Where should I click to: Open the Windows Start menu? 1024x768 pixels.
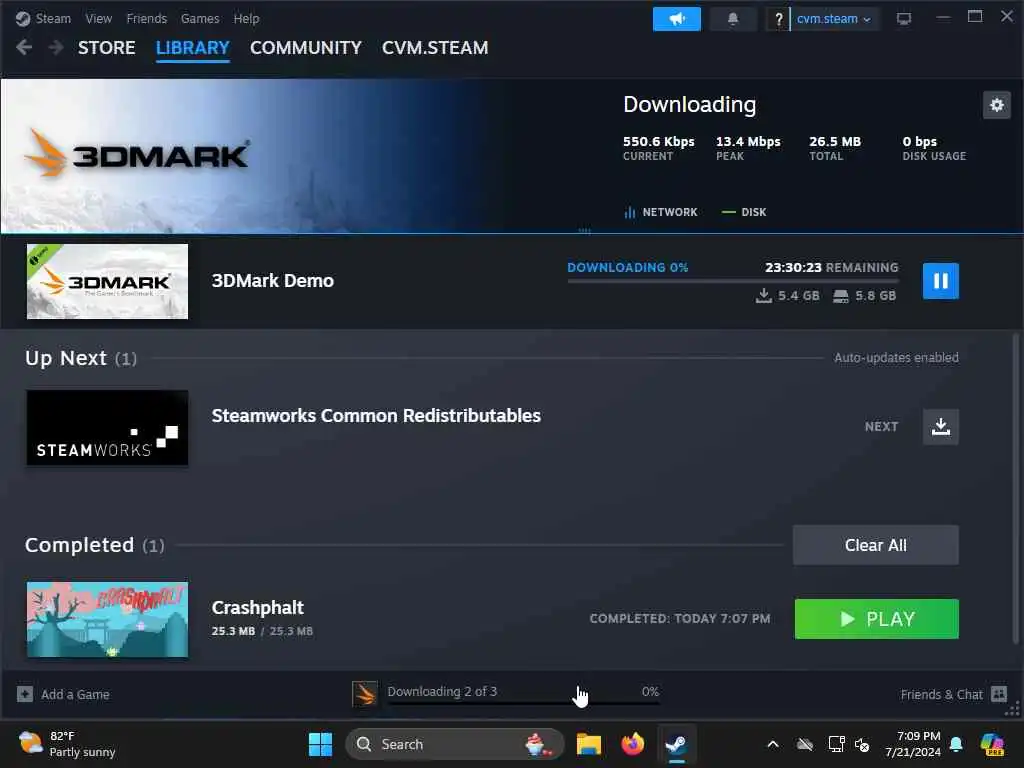320,744
